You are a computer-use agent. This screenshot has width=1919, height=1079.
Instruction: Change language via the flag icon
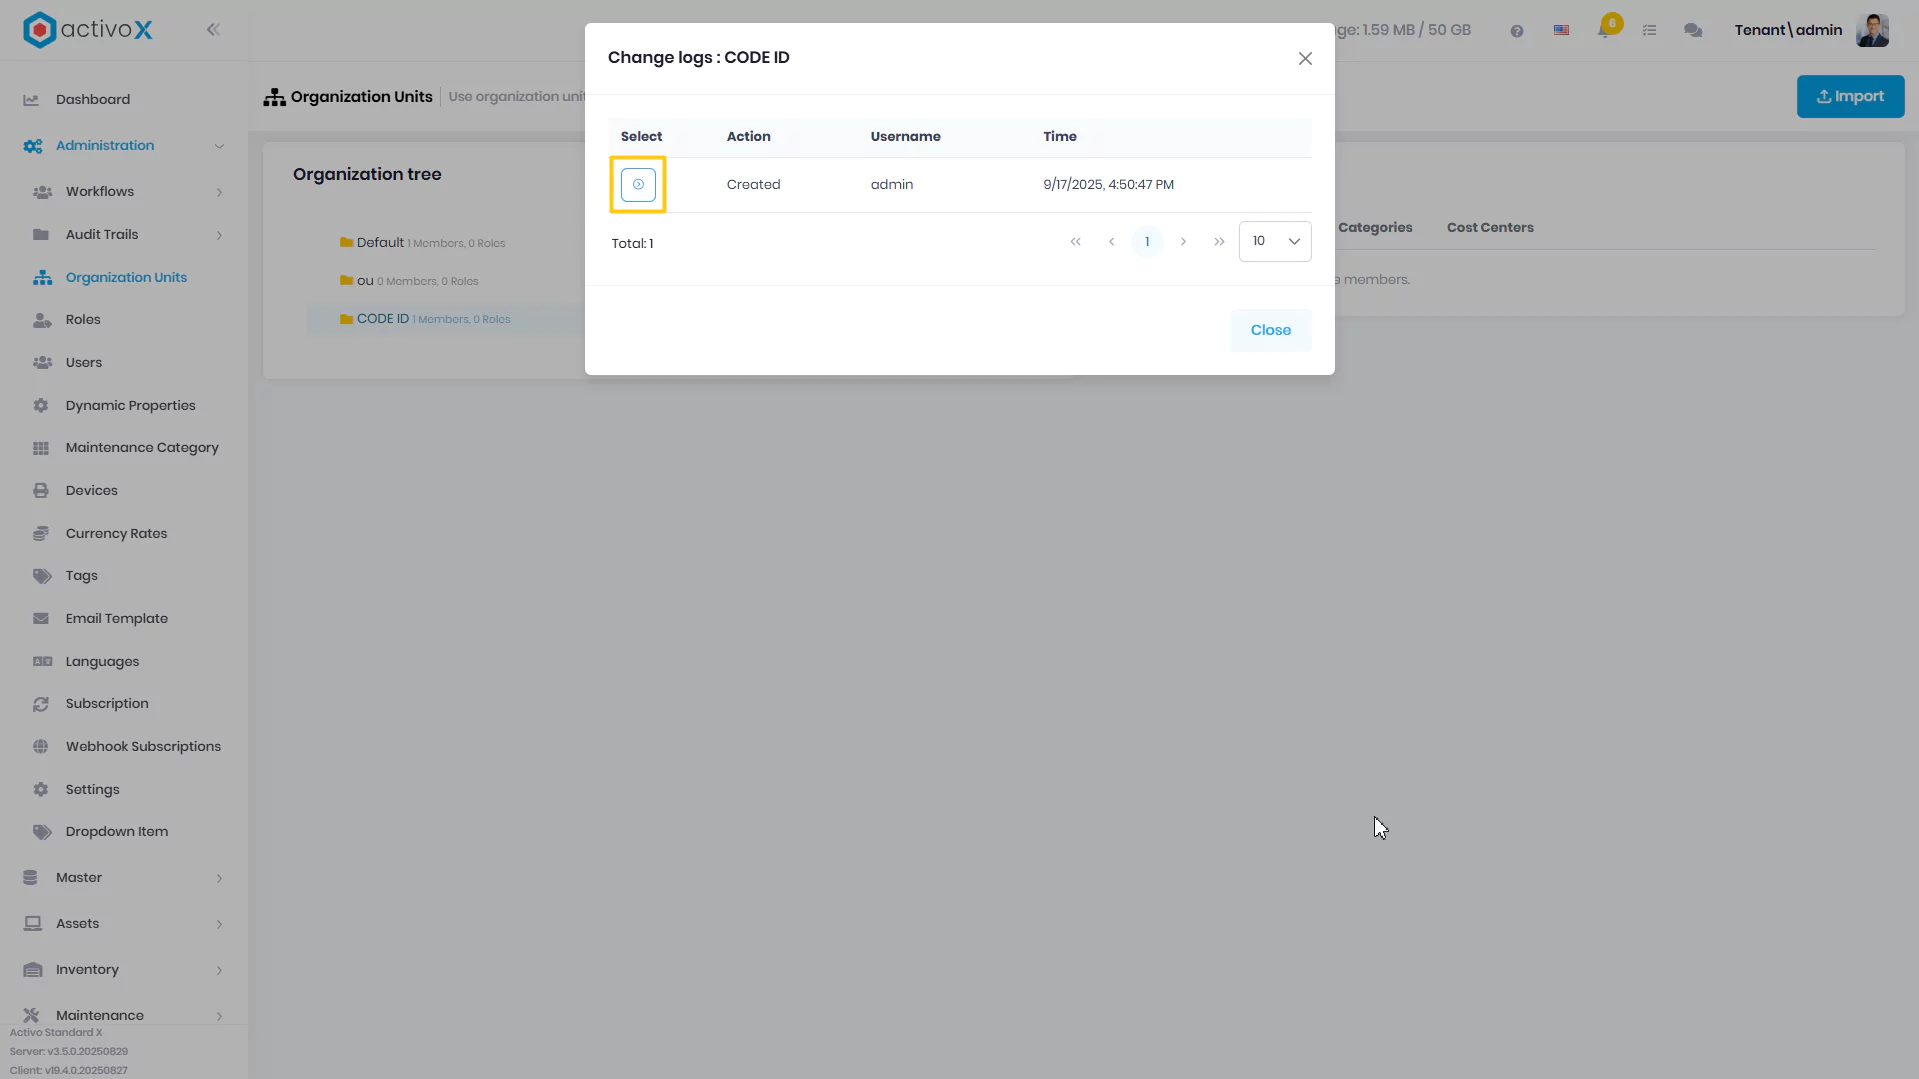(x=1561, y=30)
